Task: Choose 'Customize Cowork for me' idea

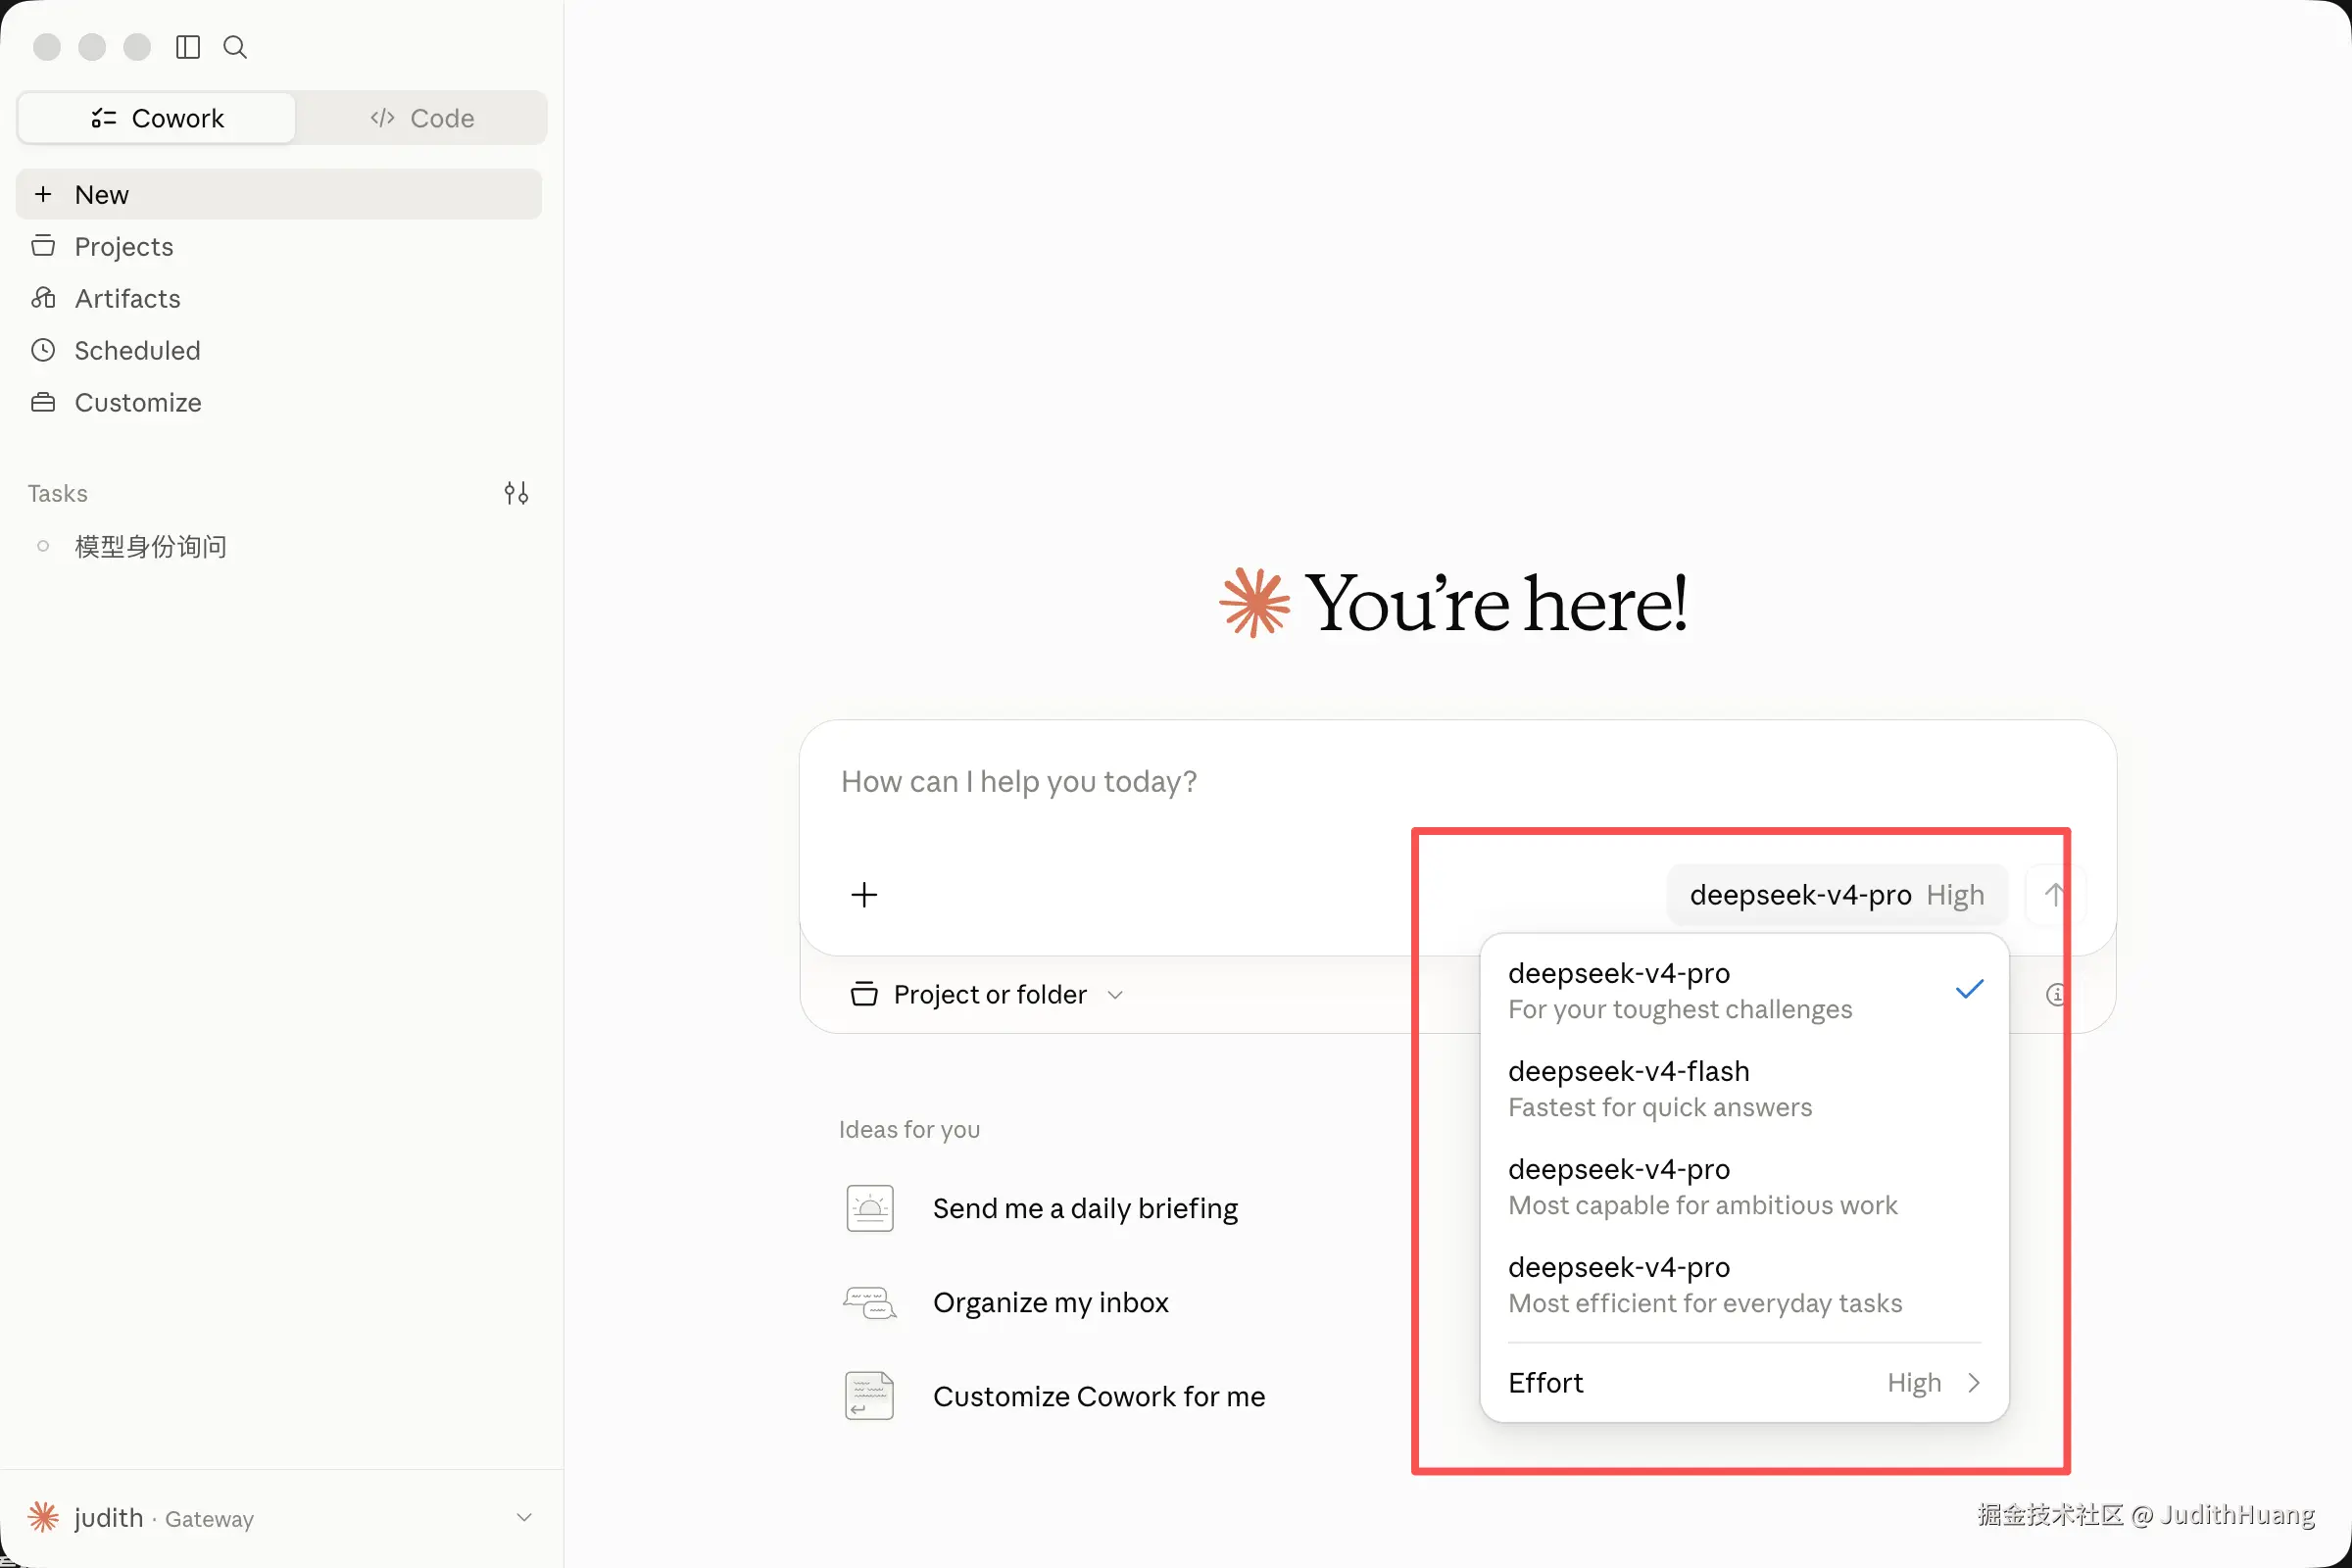Action: (x=1099, y=1396)
